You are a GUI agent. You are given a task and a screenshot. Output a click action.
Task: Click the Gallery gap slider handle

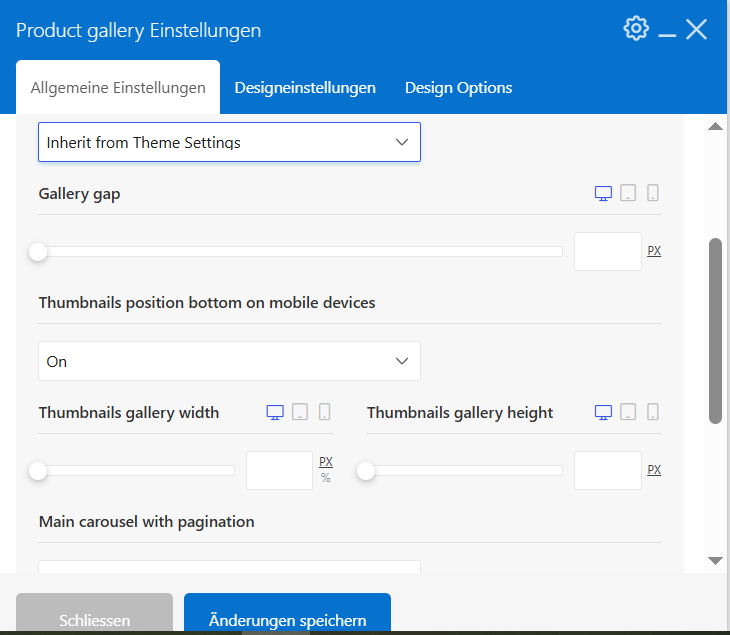(x=38, y=252)
